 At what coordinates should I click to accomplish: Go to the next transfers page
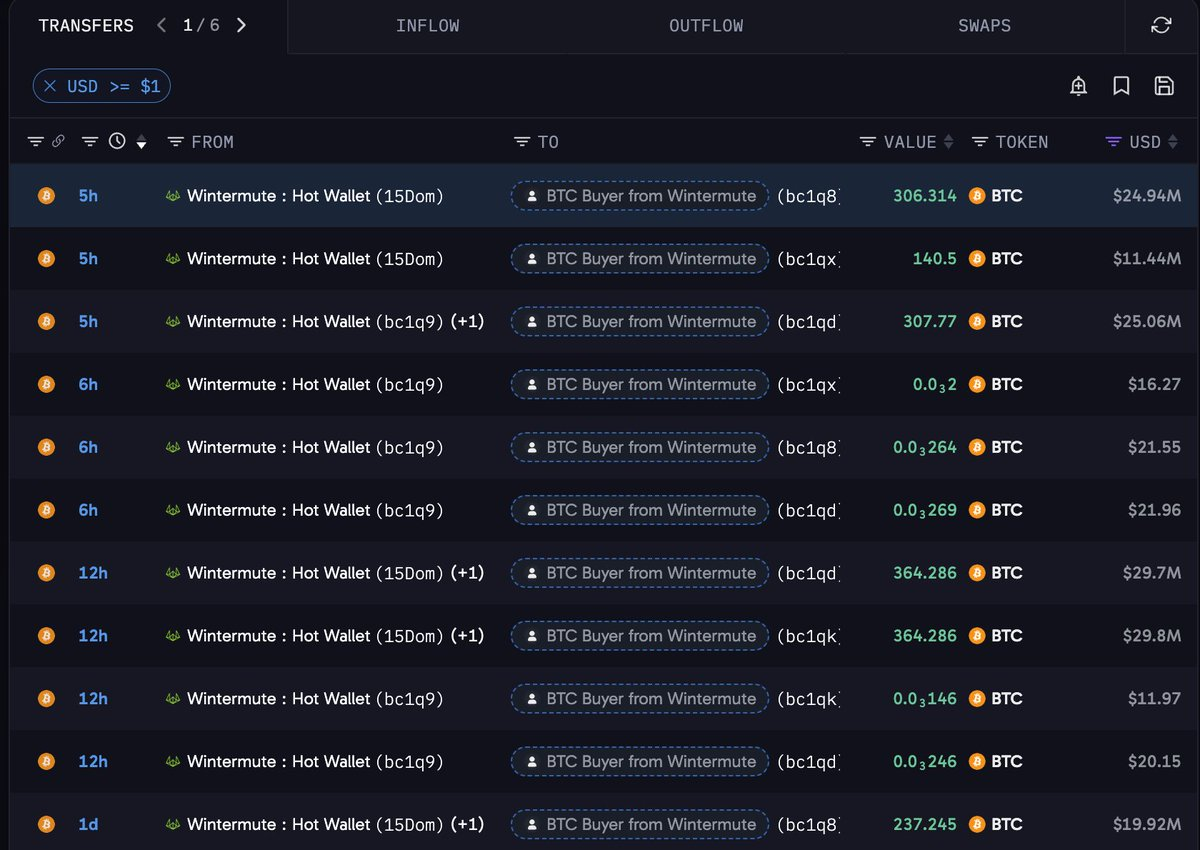coord(241,26)
